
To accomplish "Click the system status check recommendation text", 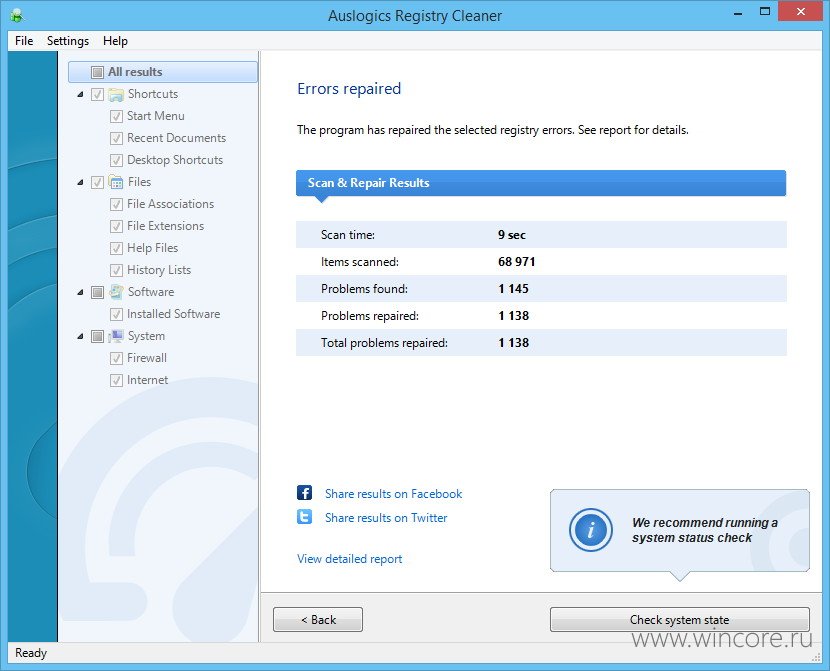I will [705, 530].
